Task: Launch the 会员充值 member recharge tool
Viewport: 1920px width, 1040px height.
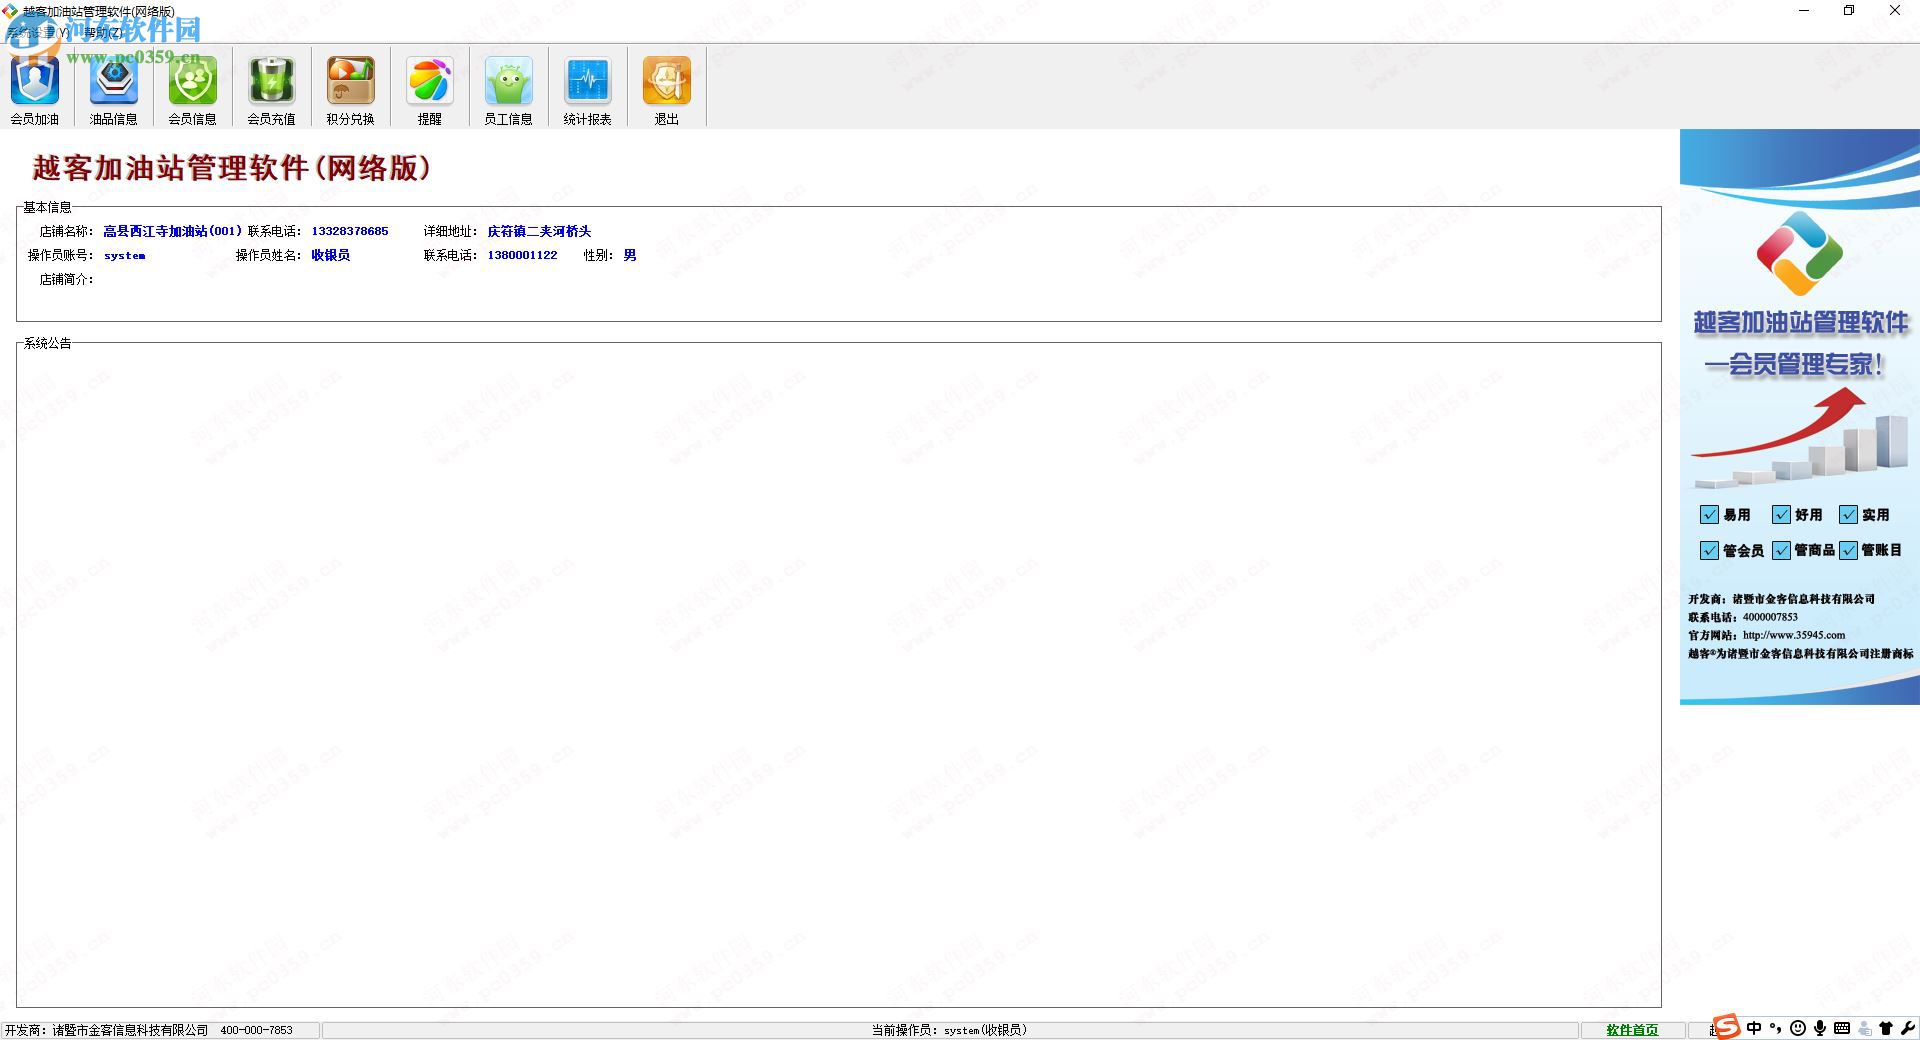Action: [272, 90]
